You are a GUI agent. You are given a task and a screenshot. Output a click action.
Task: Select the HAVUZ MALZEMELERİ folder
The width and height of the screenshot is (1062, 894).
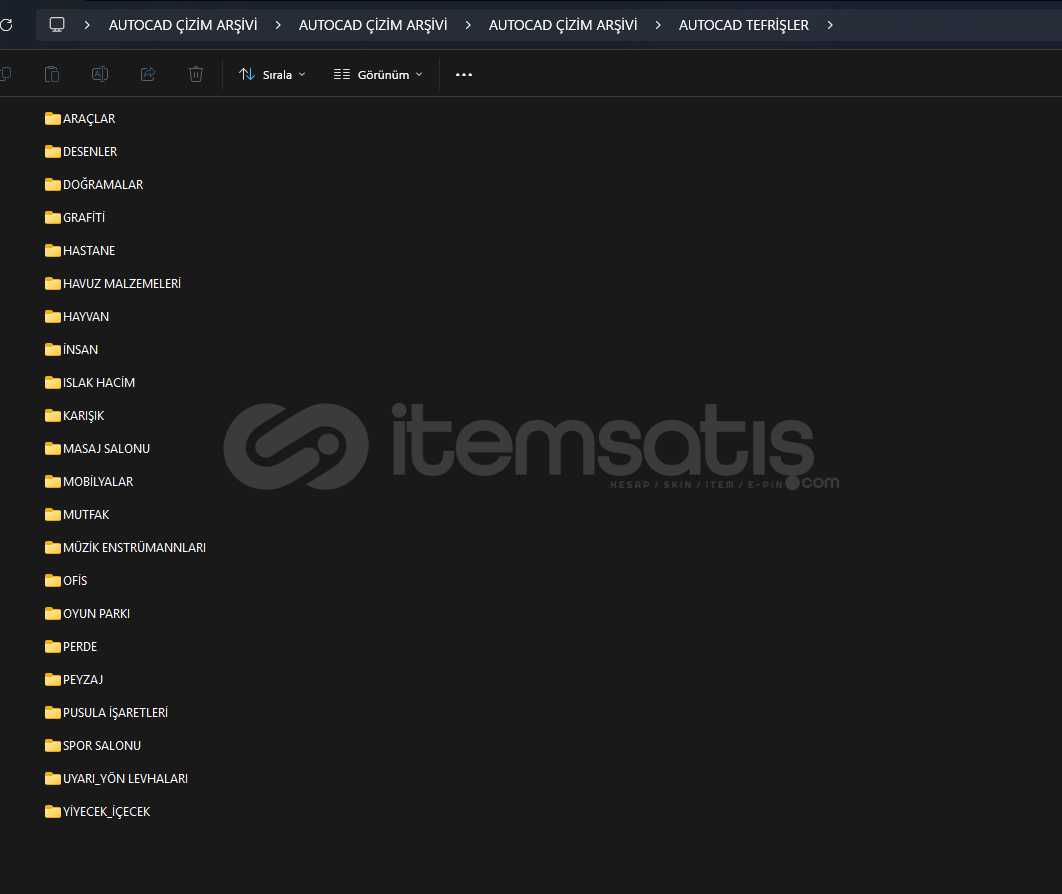click(x=121, y=284)
